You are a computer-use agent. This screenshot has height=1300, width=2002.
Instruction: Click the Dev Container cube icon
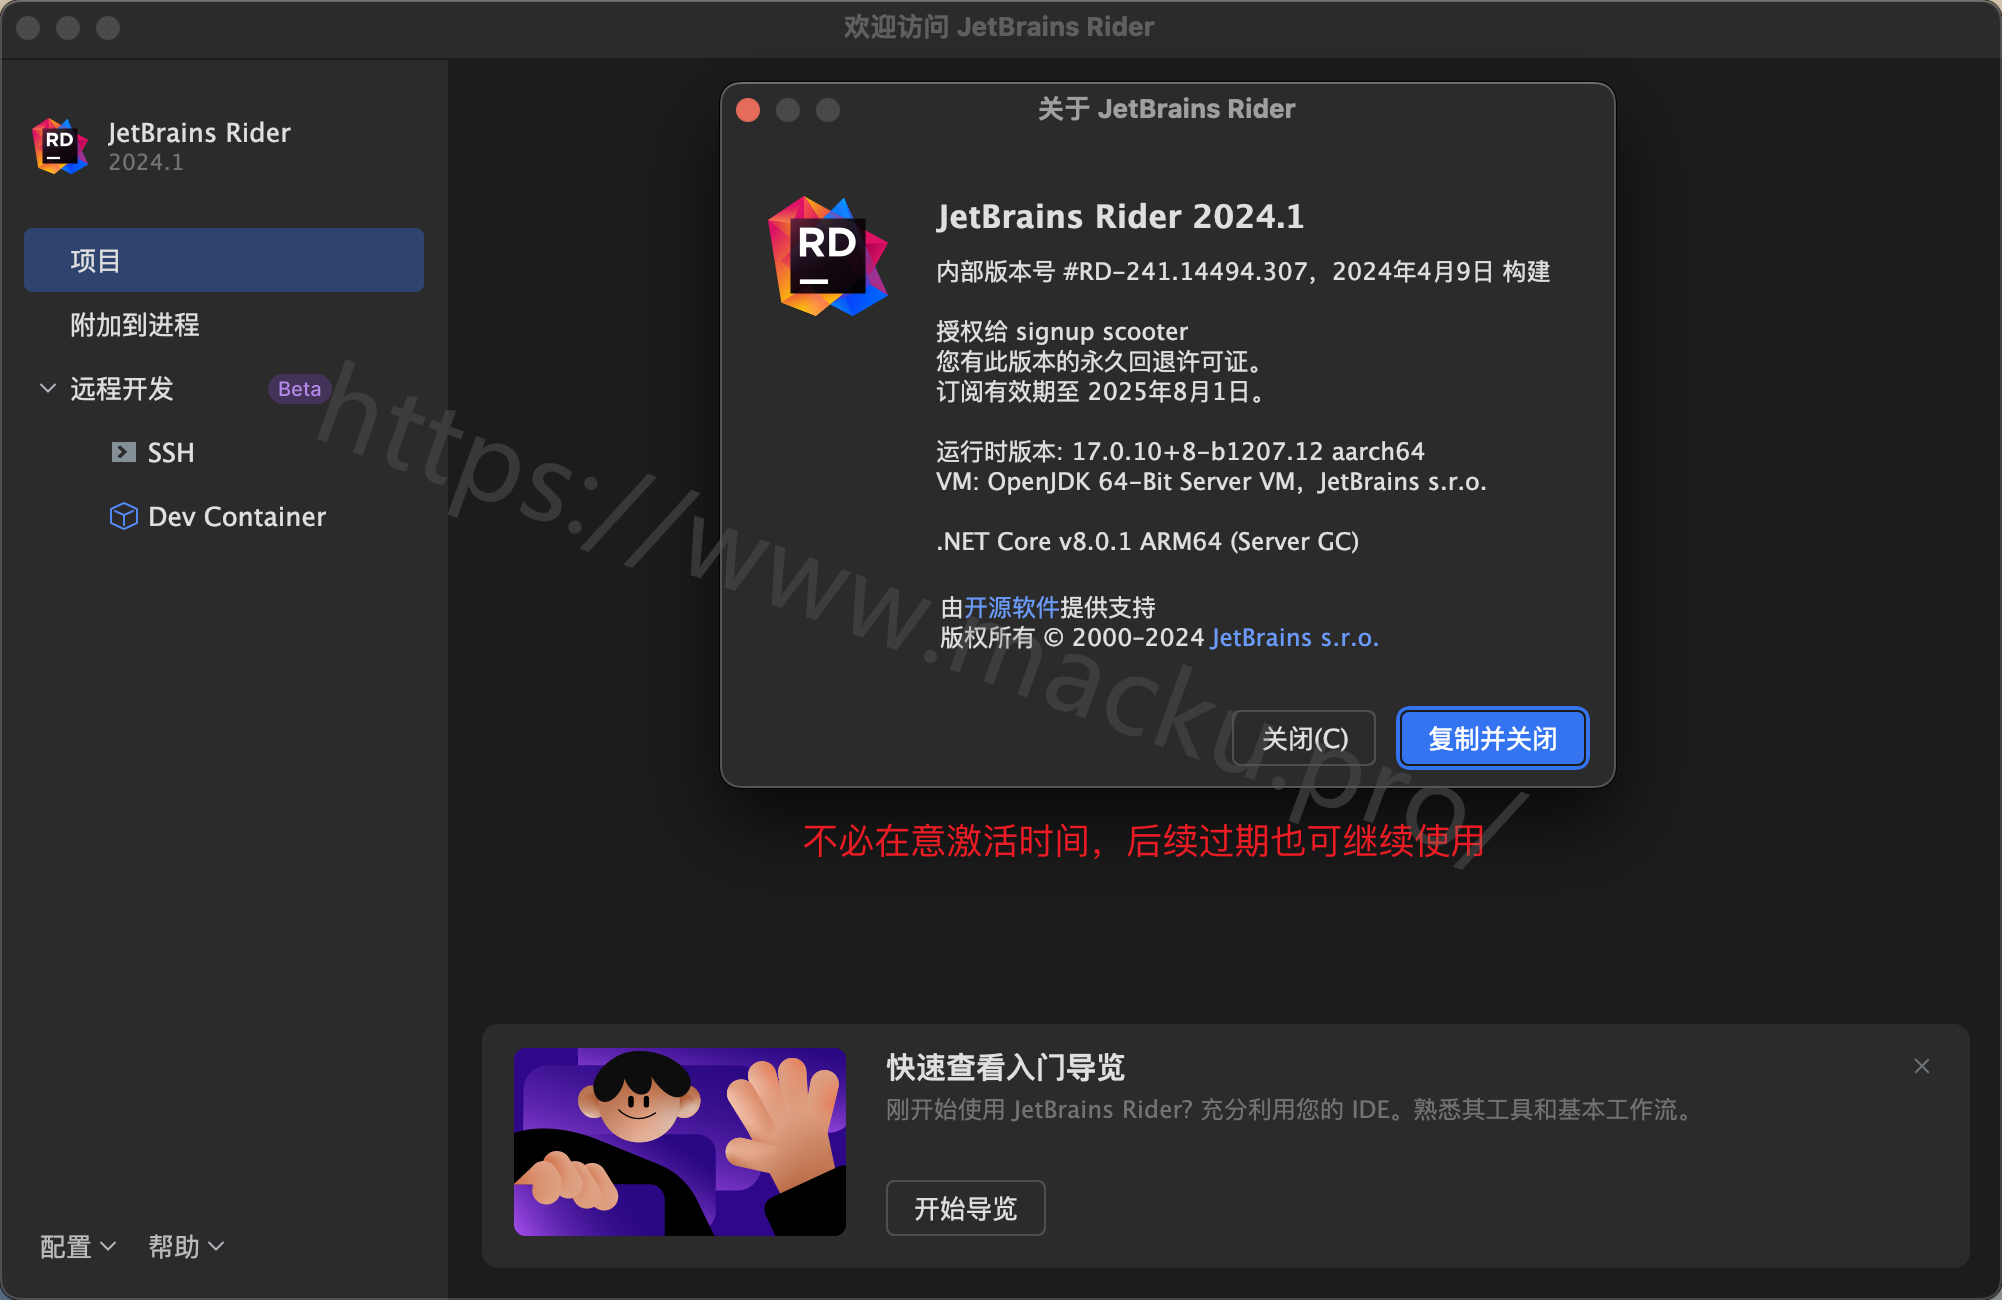point(123,516)
